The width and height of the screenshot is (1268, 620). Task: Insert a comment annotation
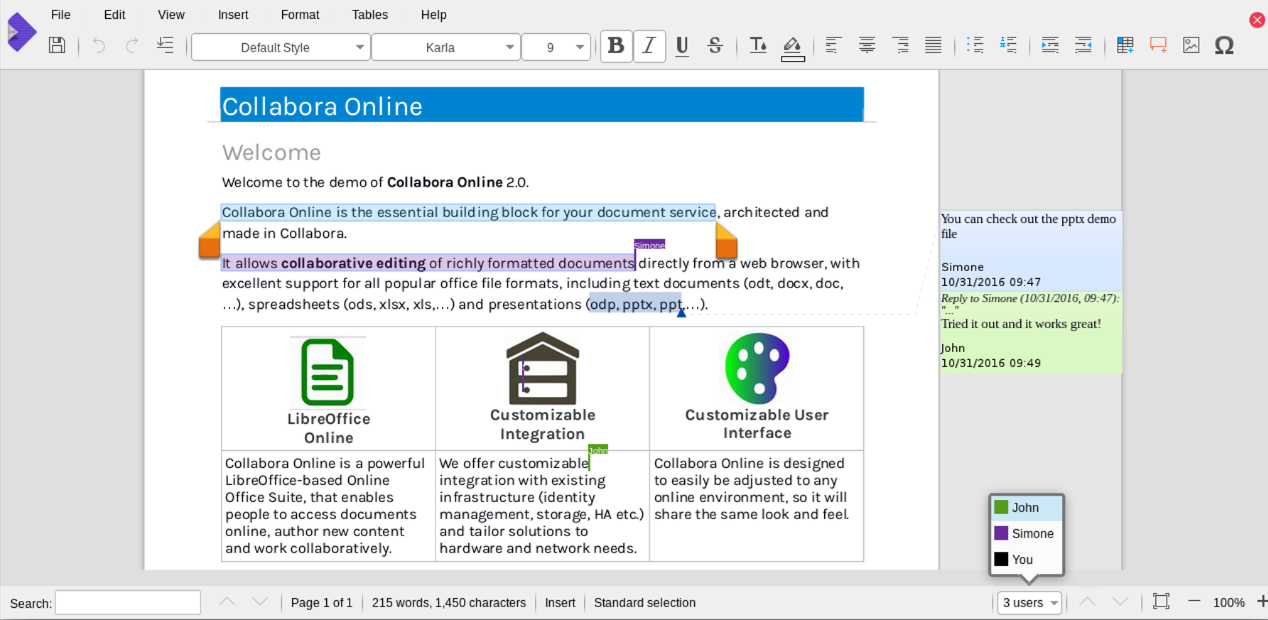(1158, 45)
